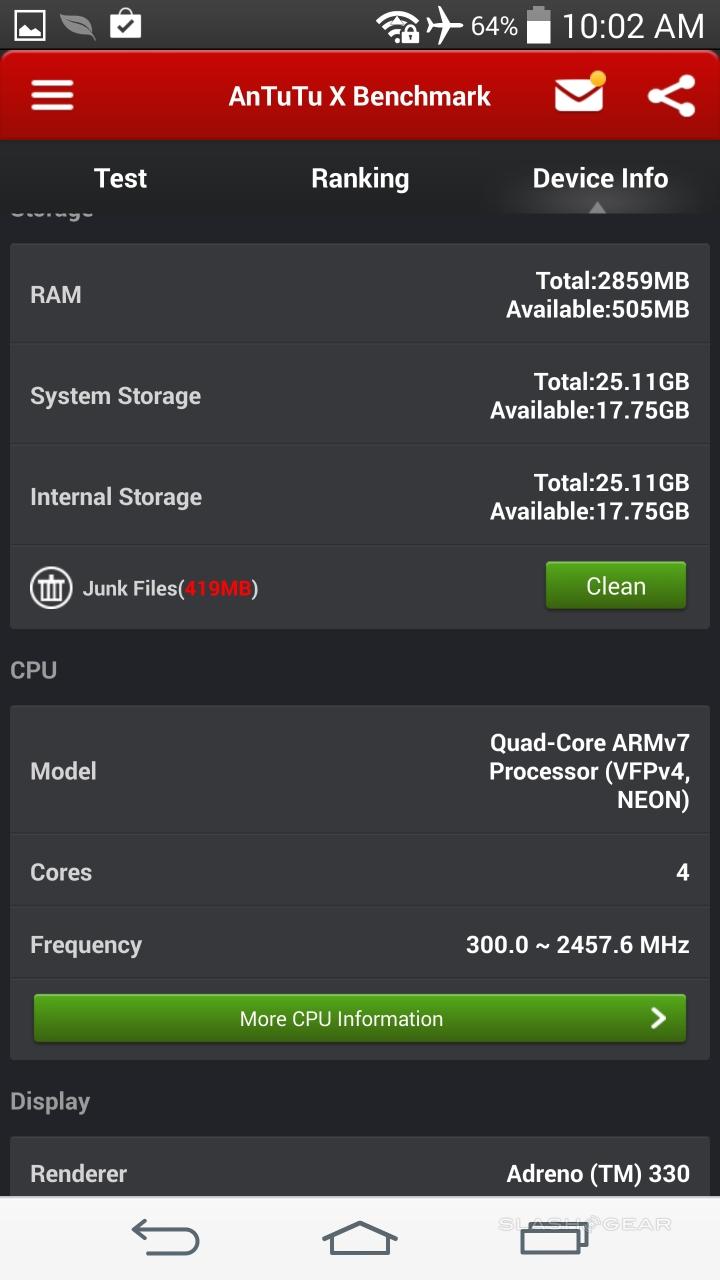The width and height of the screenshot is (720, 1280).
Task: Tap the share icon
Action: pos(671,96)
